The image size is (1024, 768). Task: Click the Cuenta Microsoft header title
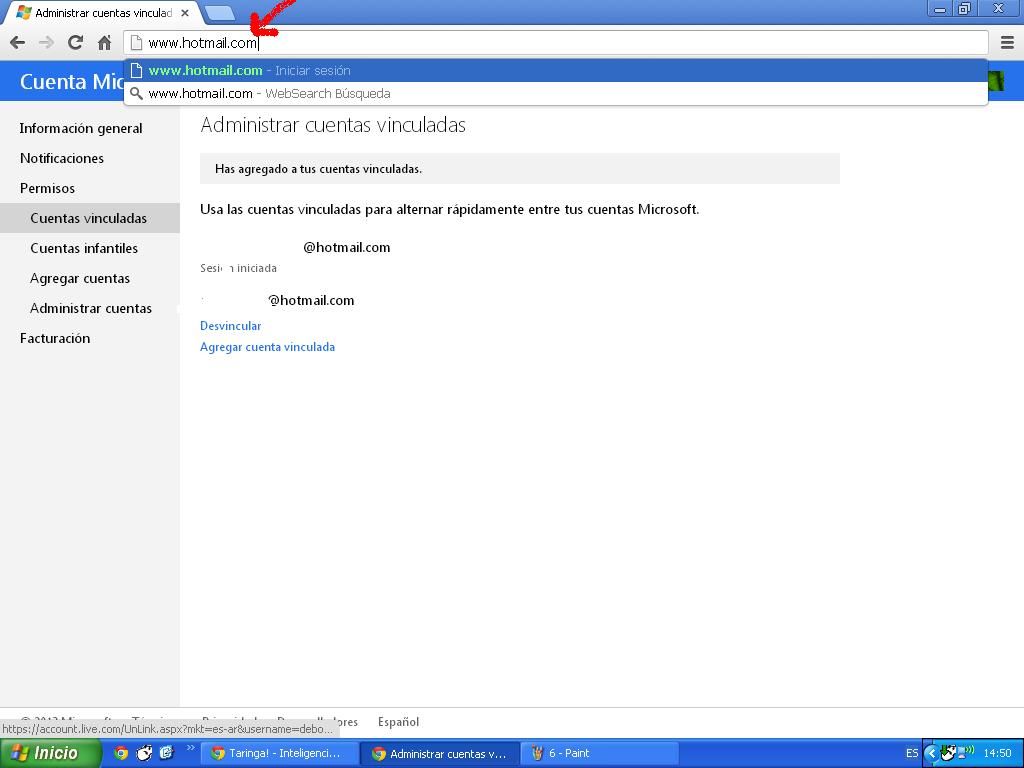[72, 82]
